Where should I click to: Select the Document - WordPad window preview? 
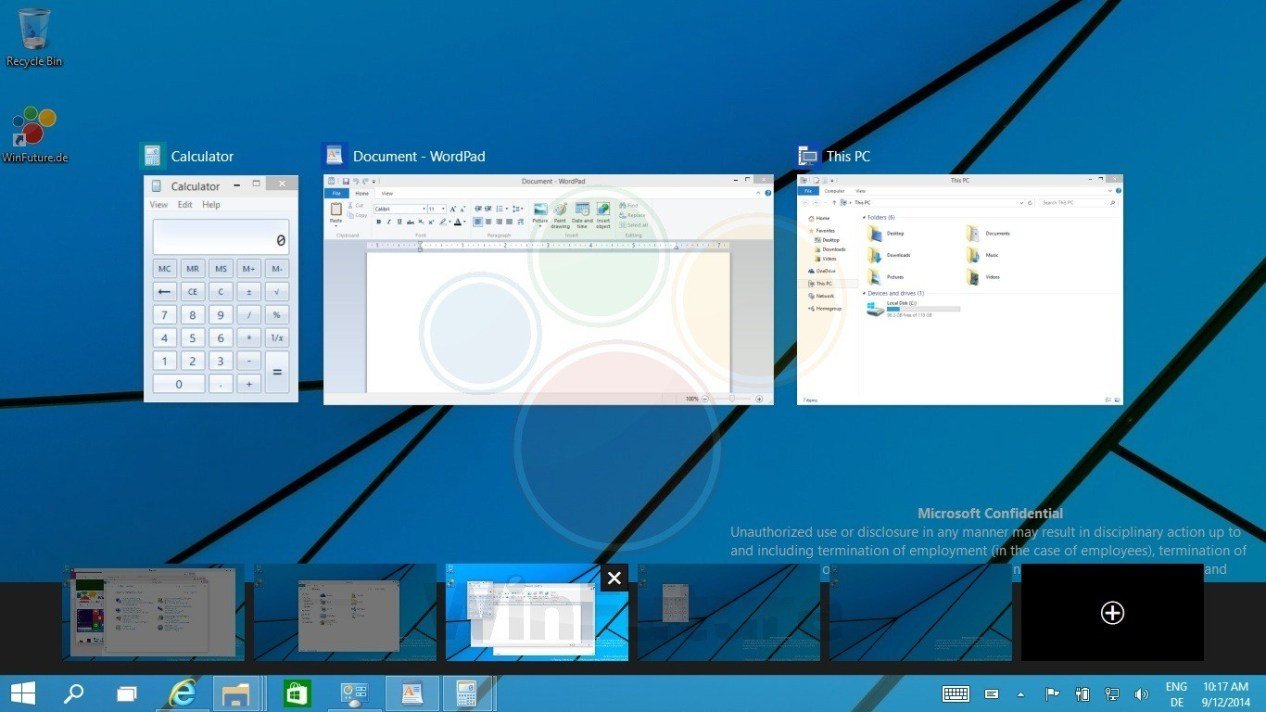(x=548, y=290)
